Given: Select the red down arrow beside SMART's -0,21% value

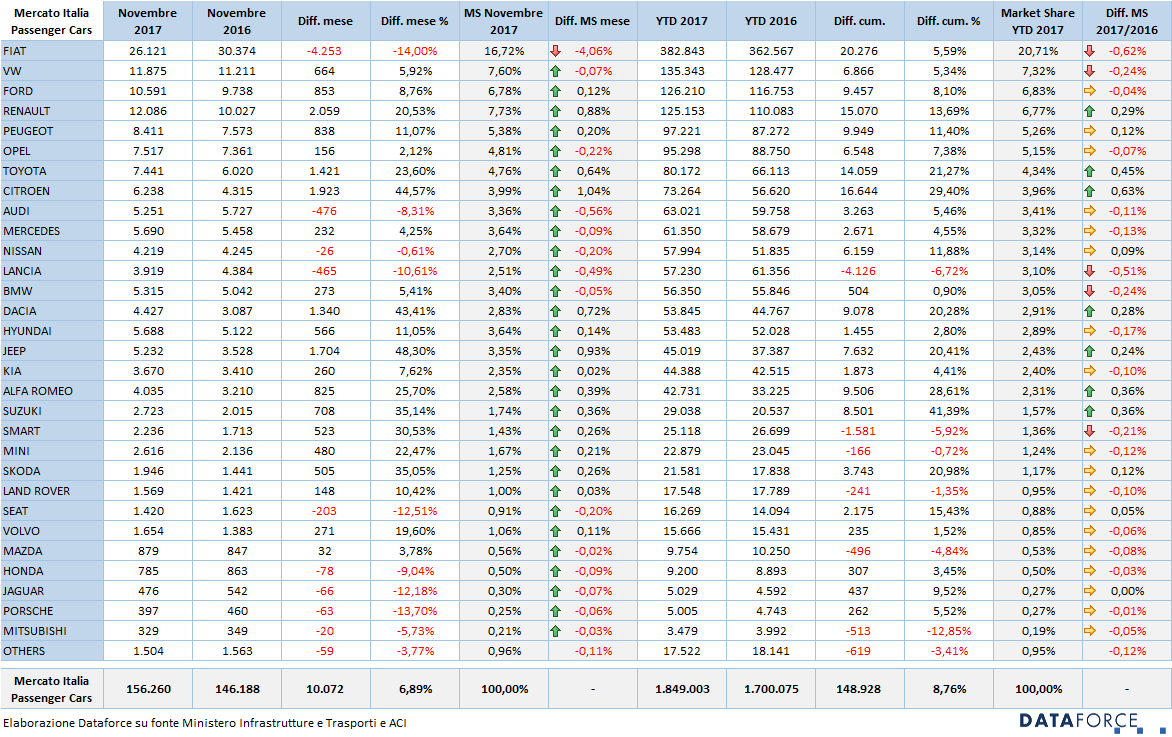Looking at the screenshot, I should pyautogui.click(x=1090, y=431).
